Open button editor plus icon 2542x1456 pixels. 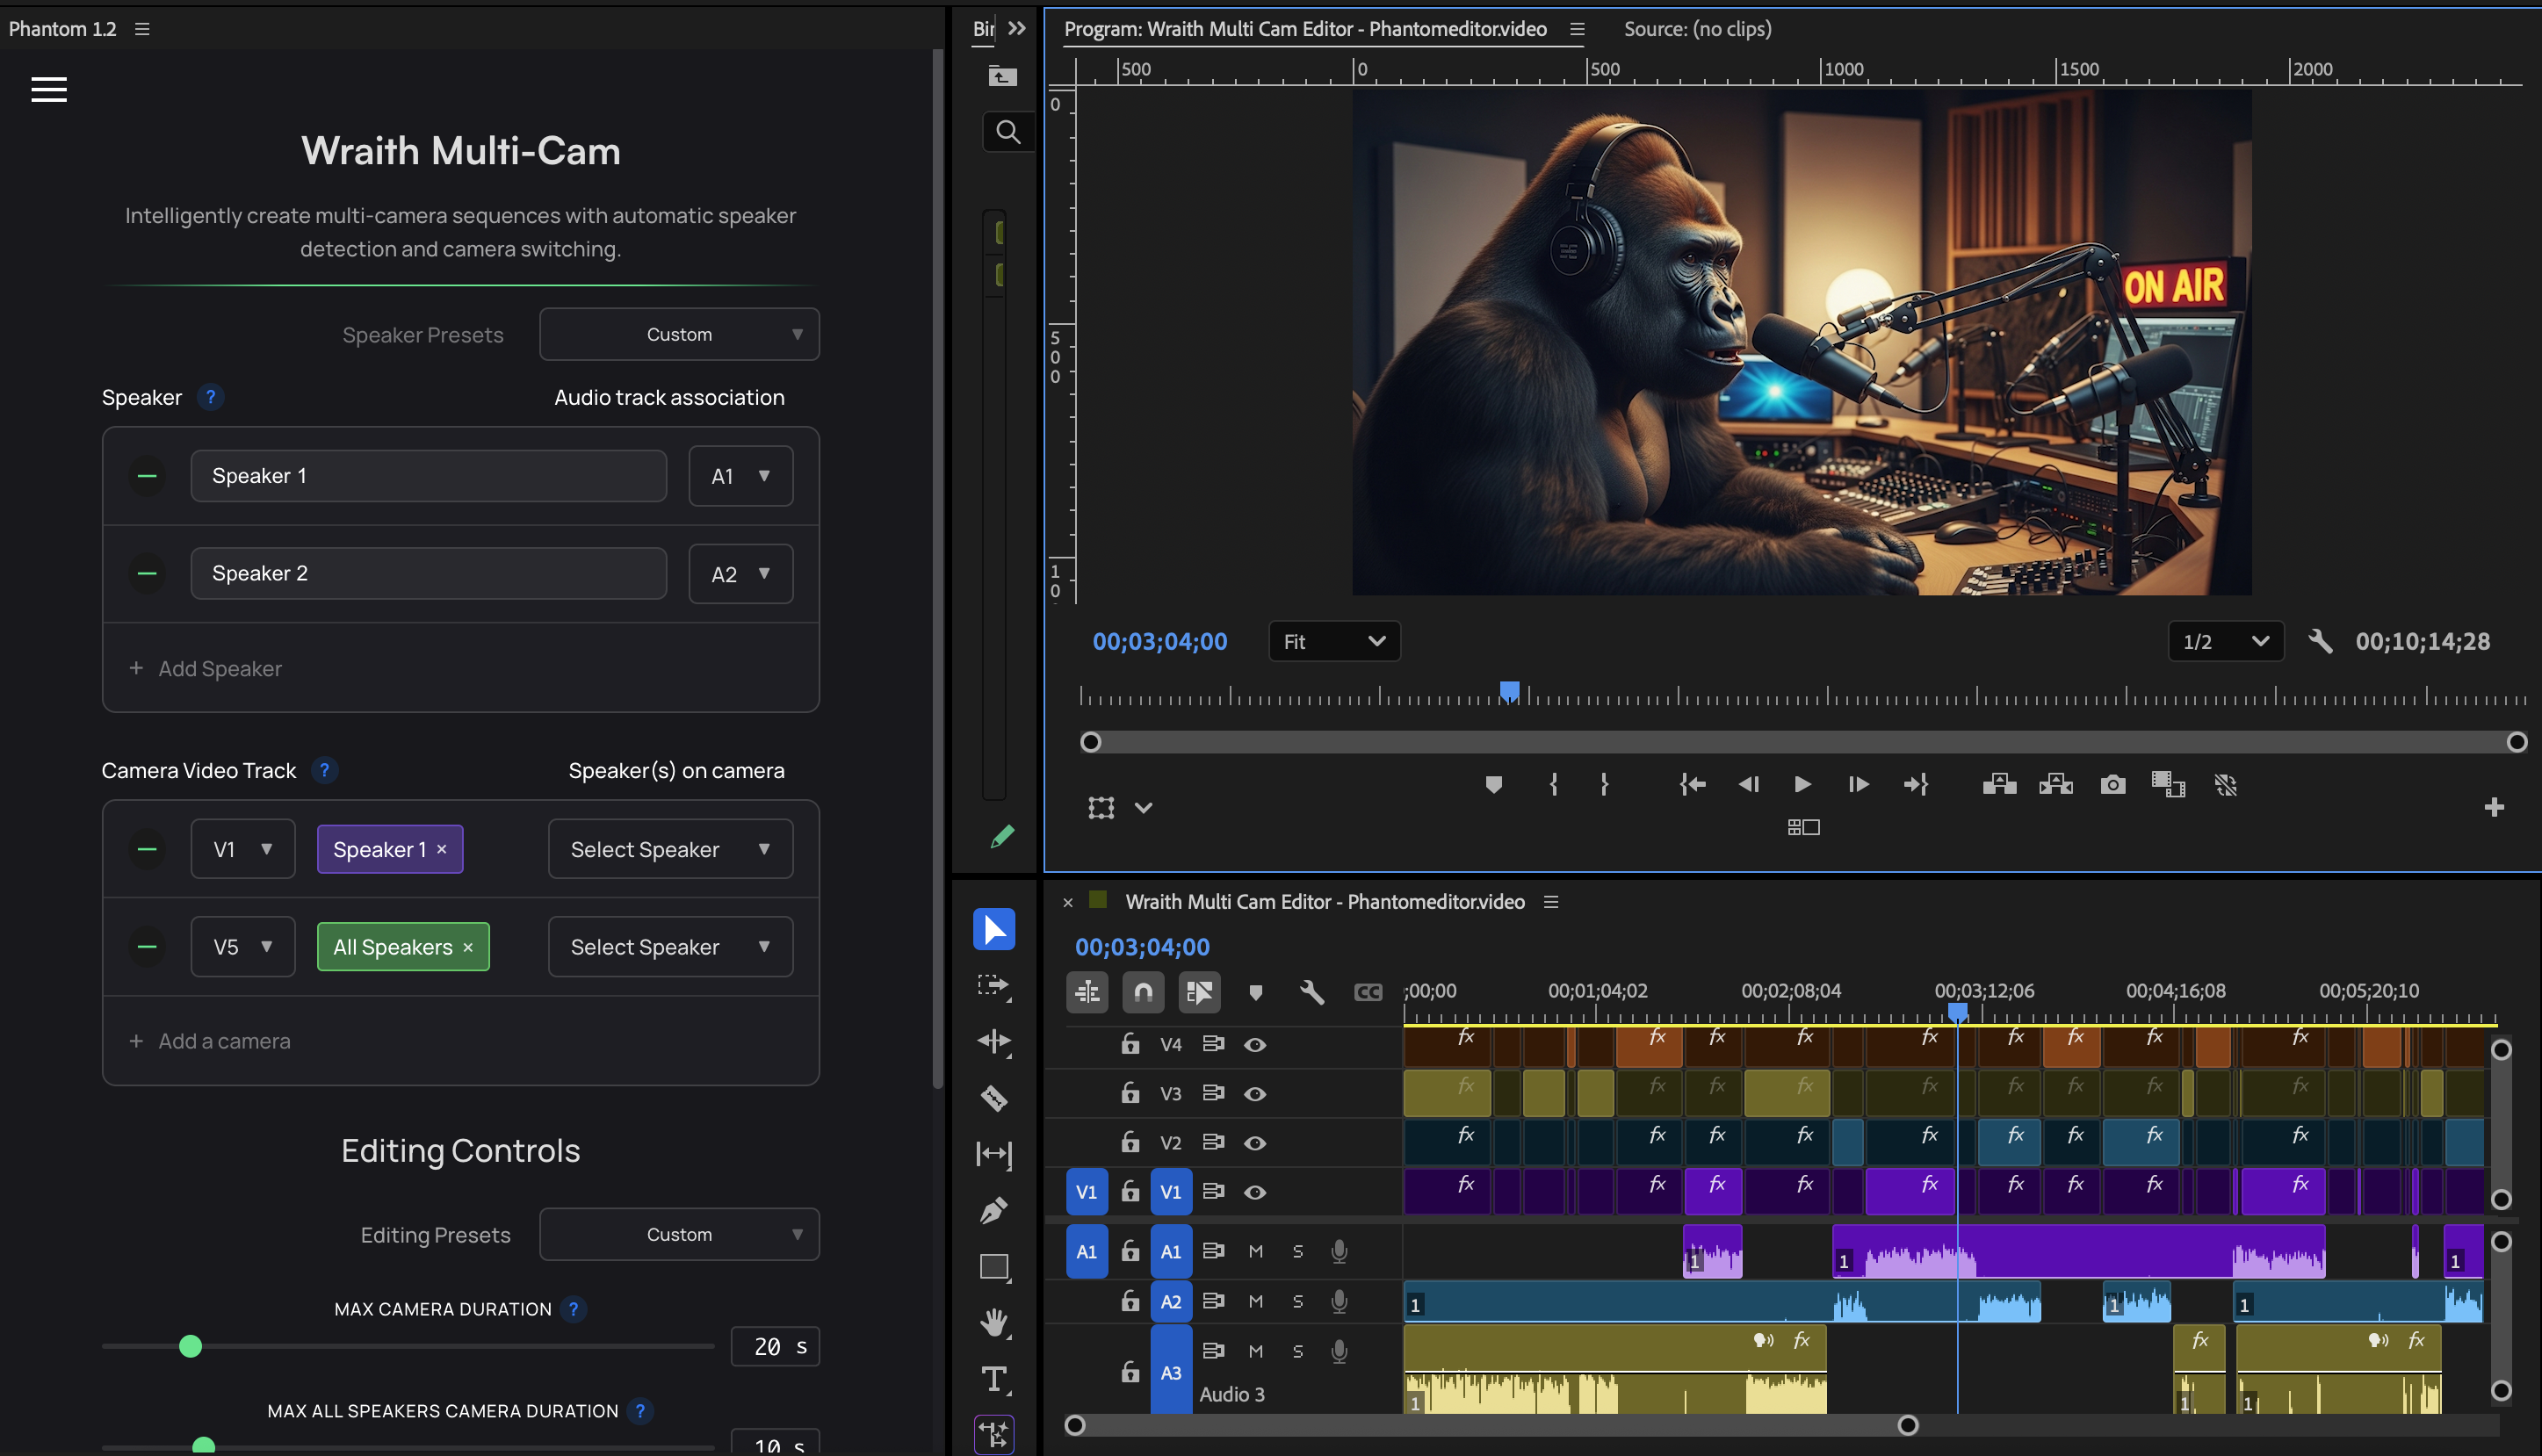pyautogui.click(x=2494, y=807)
